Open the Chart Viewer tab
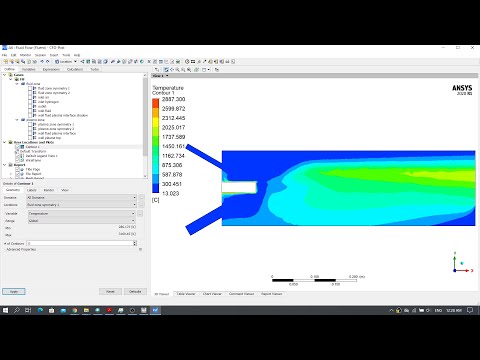The height and width of the screenshot is (360, 480). (212, 294)
